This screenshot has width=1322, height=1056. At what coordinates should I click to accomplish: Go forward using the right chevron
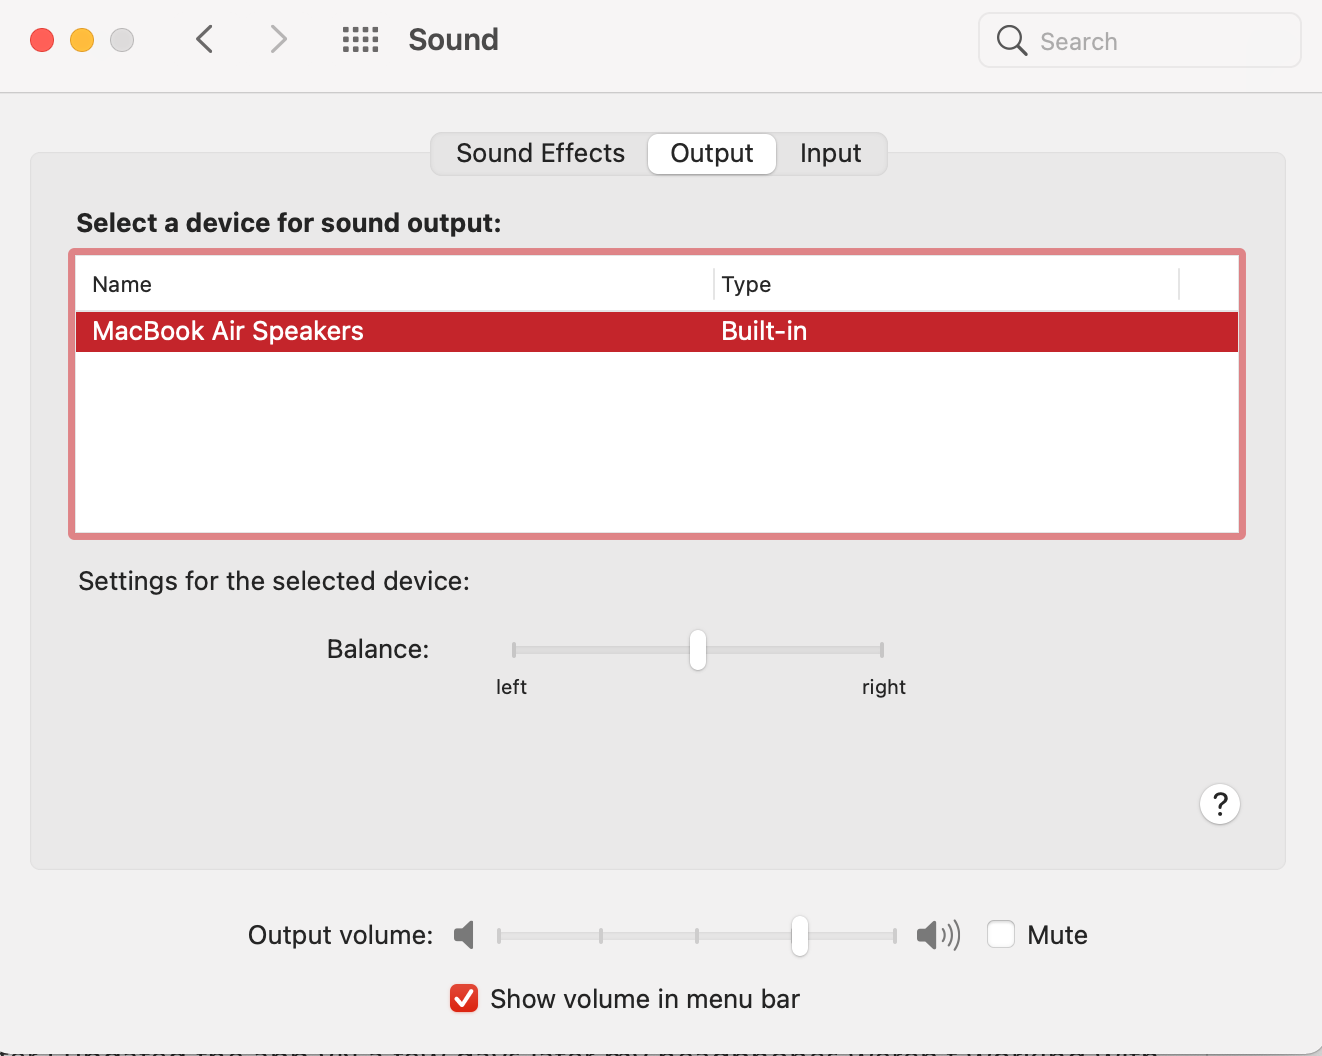(279, 40)
